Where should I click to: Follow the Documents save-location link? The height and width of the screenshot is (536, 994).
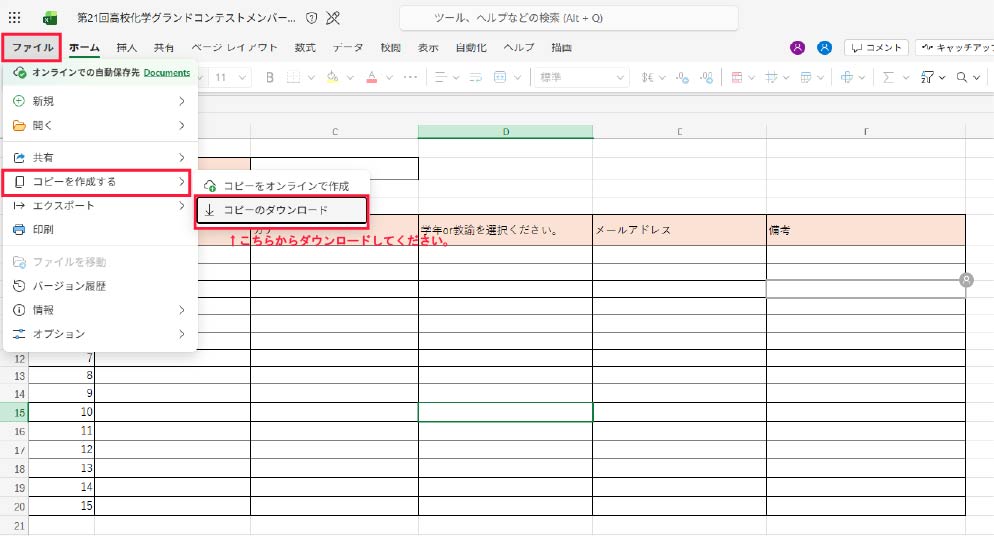tap(167, 72)
